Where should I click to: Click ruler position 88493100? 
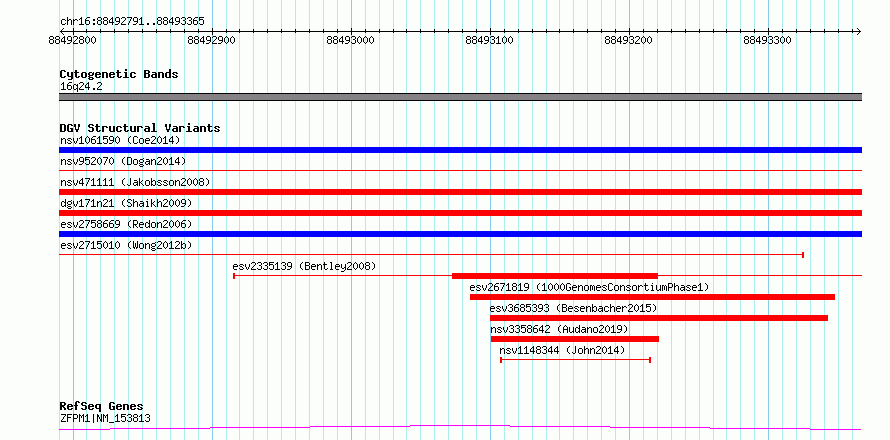(x=490, y=41)
